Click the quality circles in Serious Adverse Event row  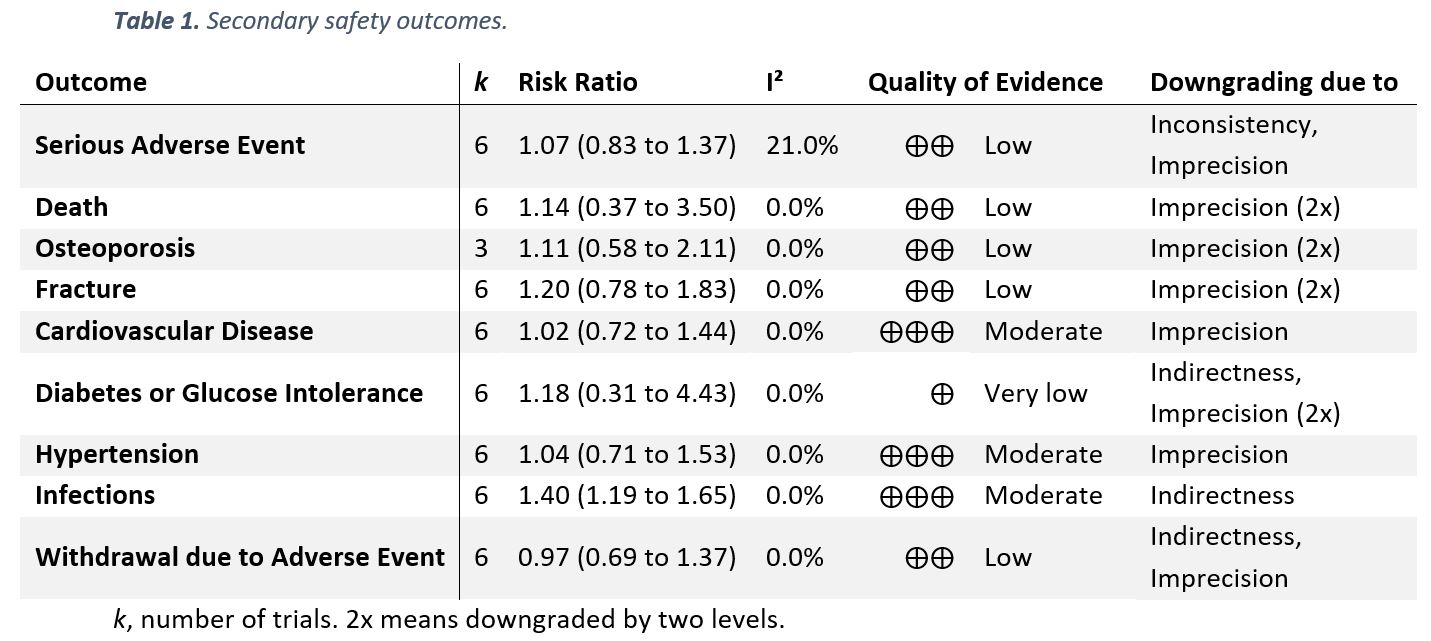tap(929, 146)
